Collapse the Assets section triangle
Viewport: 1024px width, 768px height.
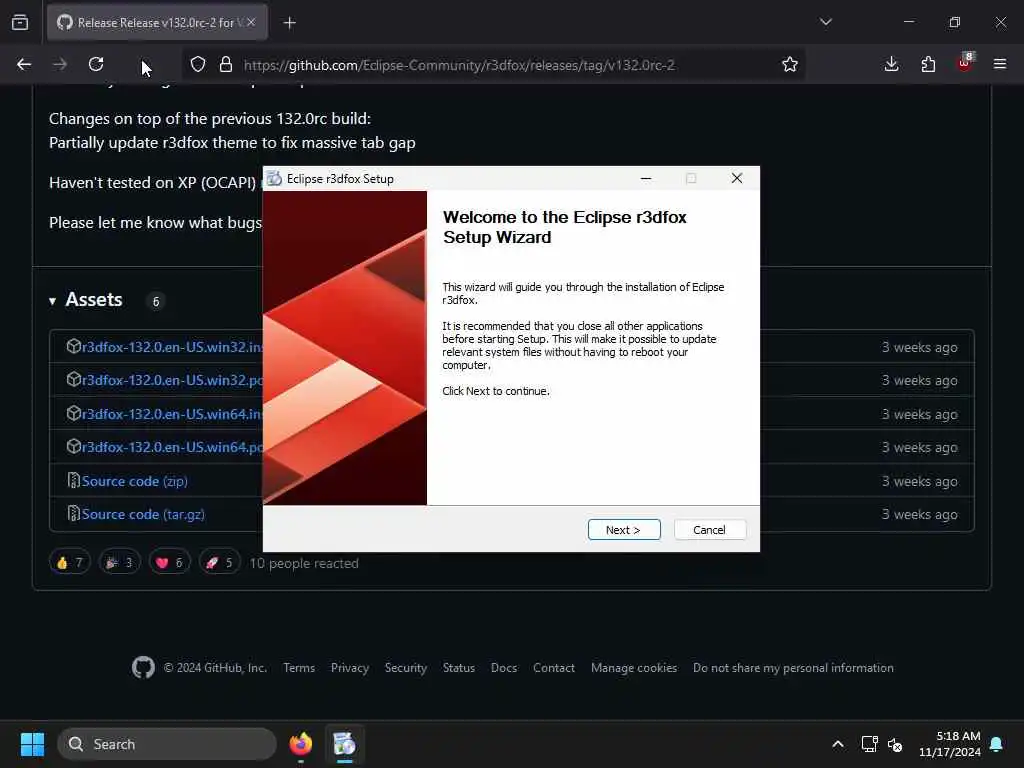[x=52, y=301]
